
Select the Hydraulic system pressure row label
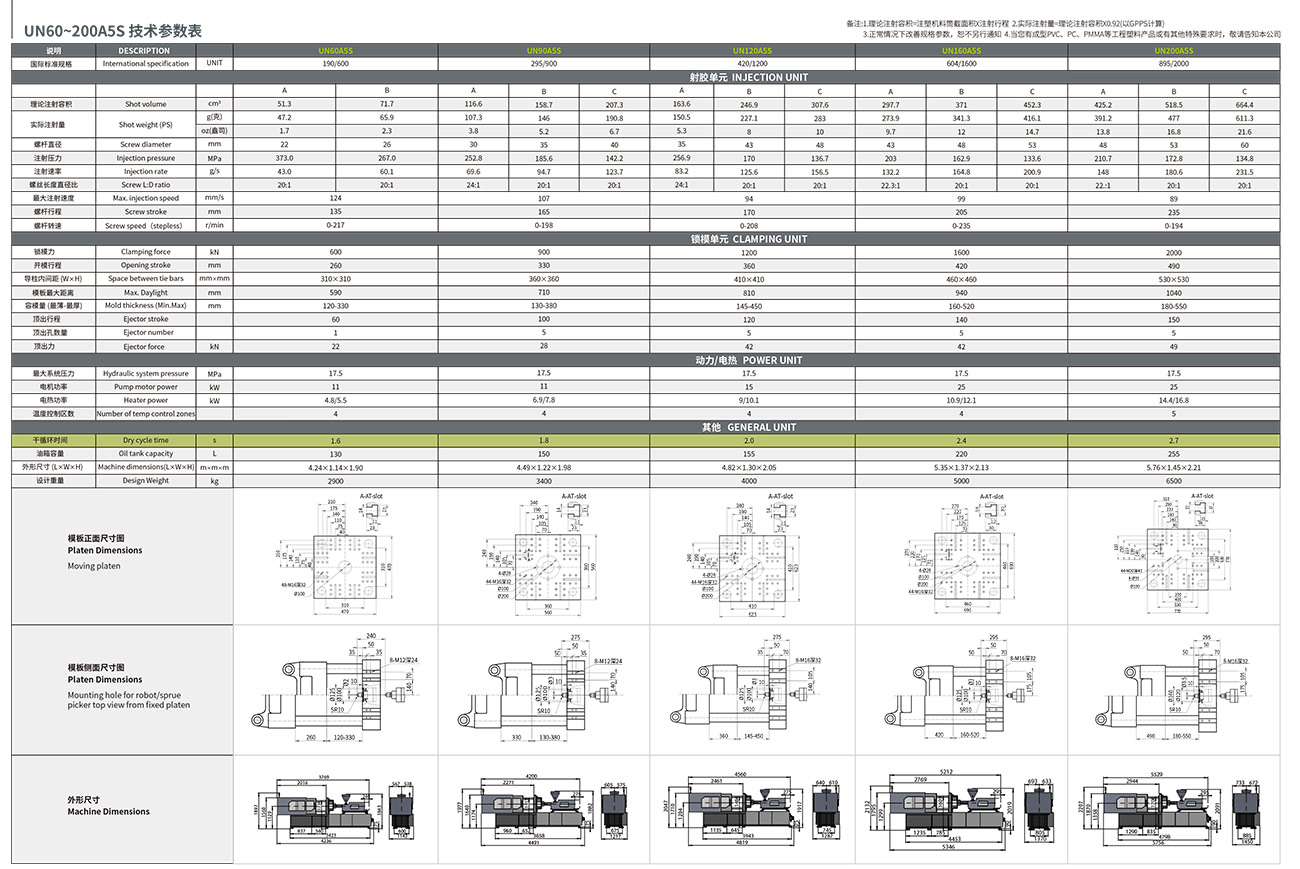click(145, 373)
